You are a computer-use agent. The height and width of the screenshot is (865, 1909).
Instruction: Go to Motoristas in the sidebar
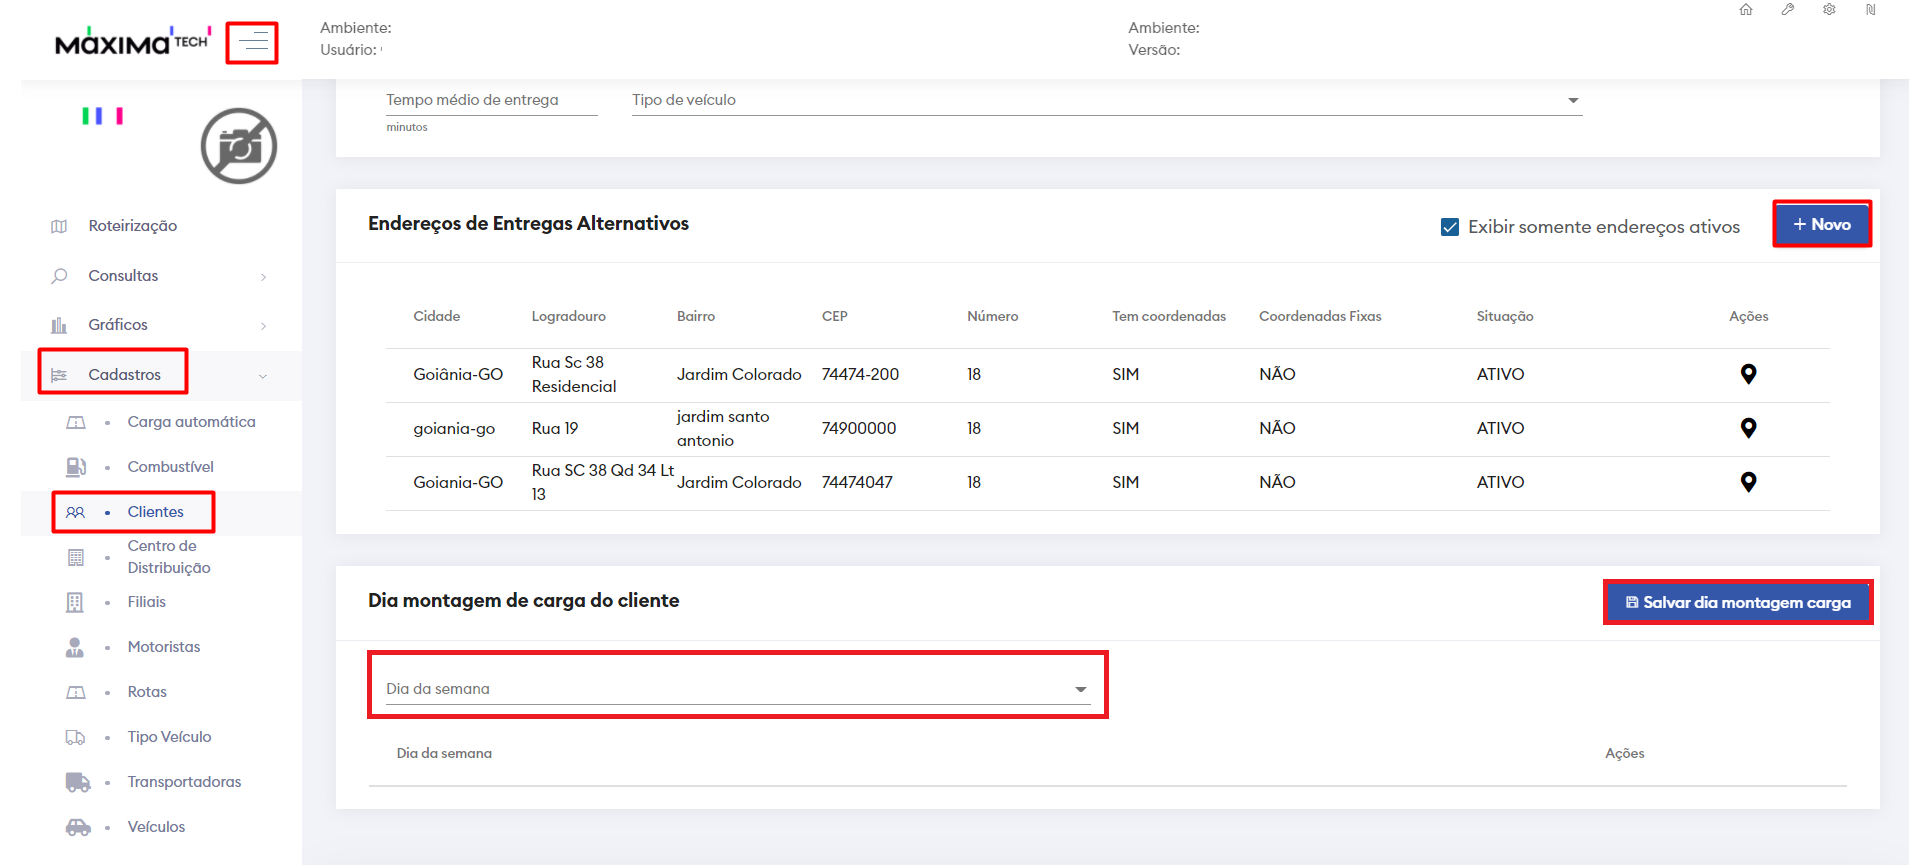[x=164, y=647]
